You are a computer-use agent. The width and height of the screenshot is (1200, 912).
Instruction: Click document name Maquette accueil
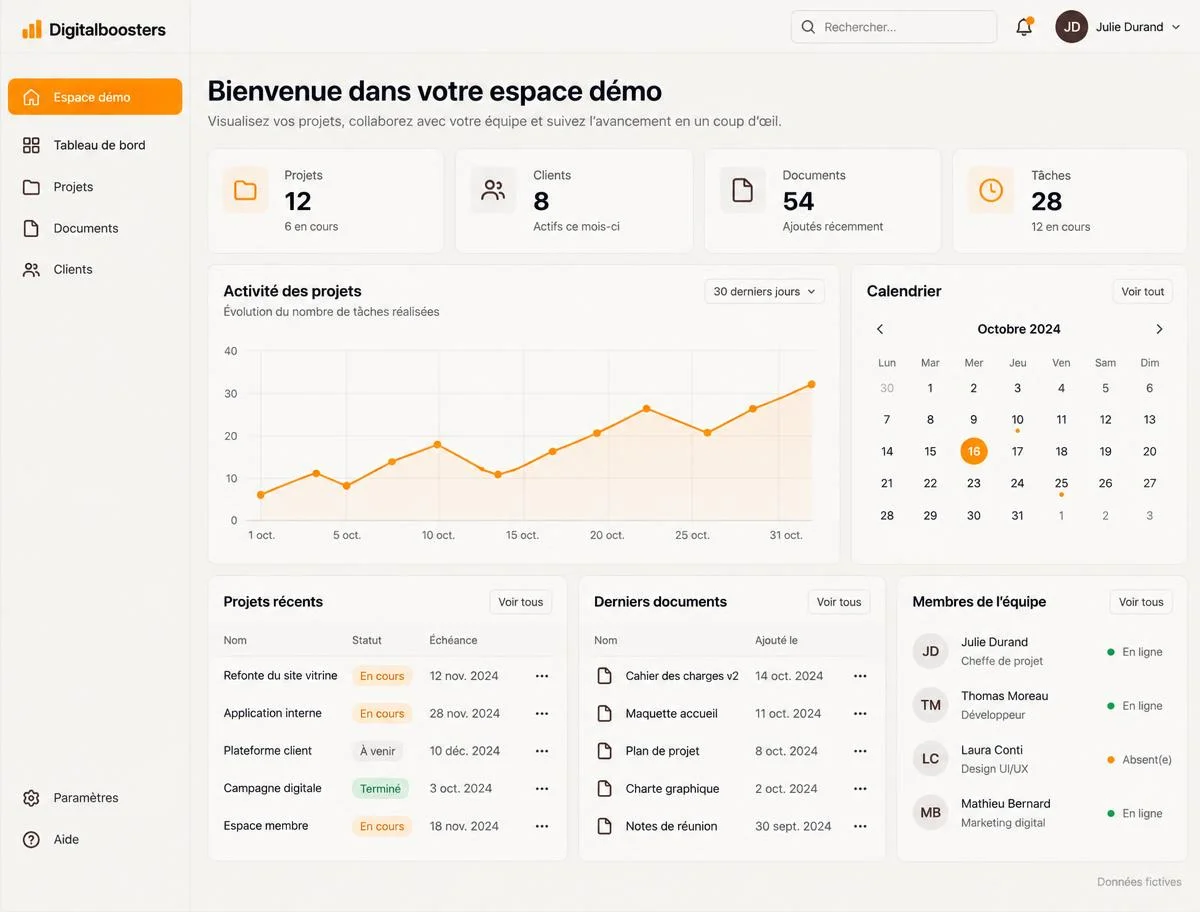(x=672, y=714)
